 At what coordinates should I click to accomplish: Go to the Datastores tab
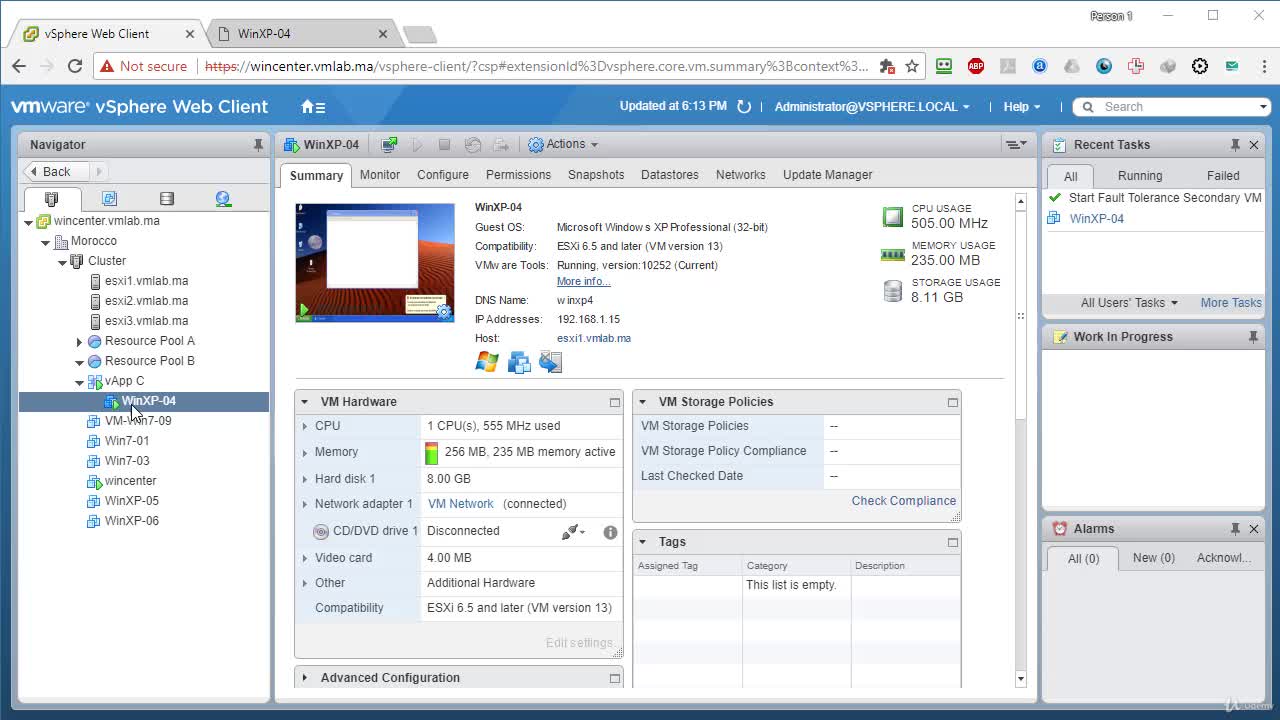[670, 175]
